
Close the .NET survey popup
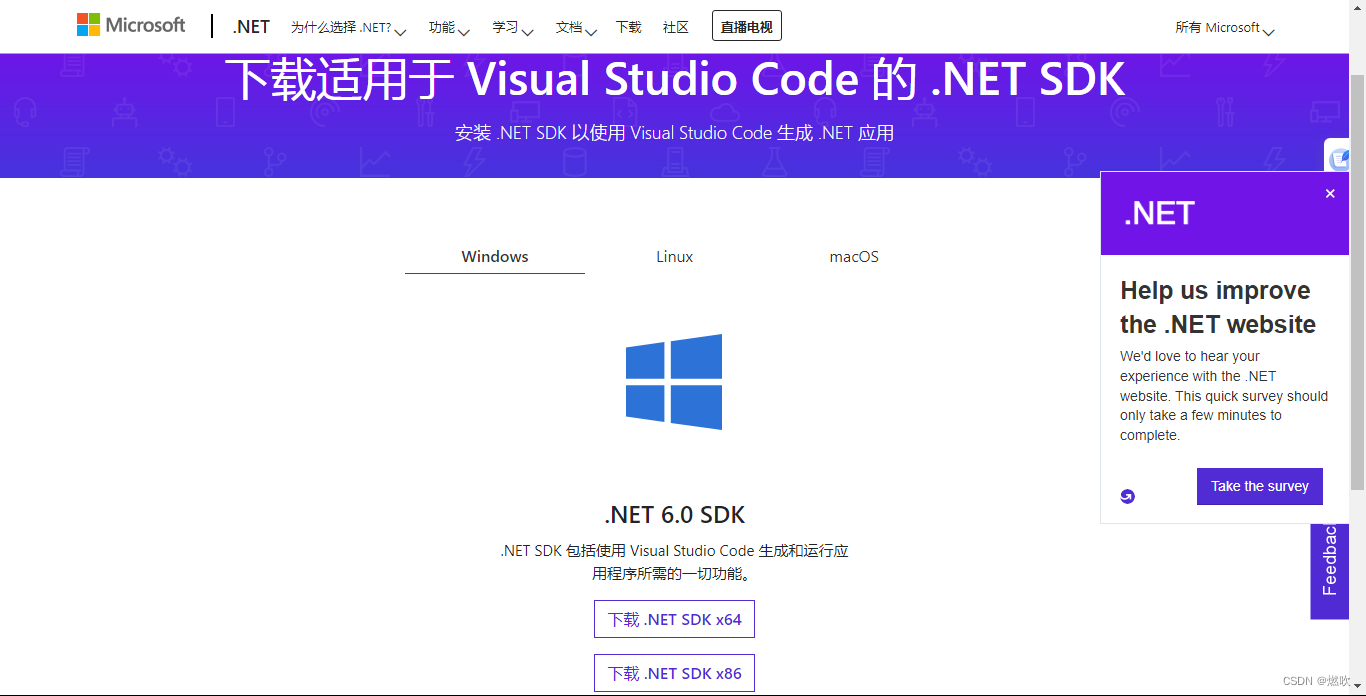click(x=1330, y=194)
